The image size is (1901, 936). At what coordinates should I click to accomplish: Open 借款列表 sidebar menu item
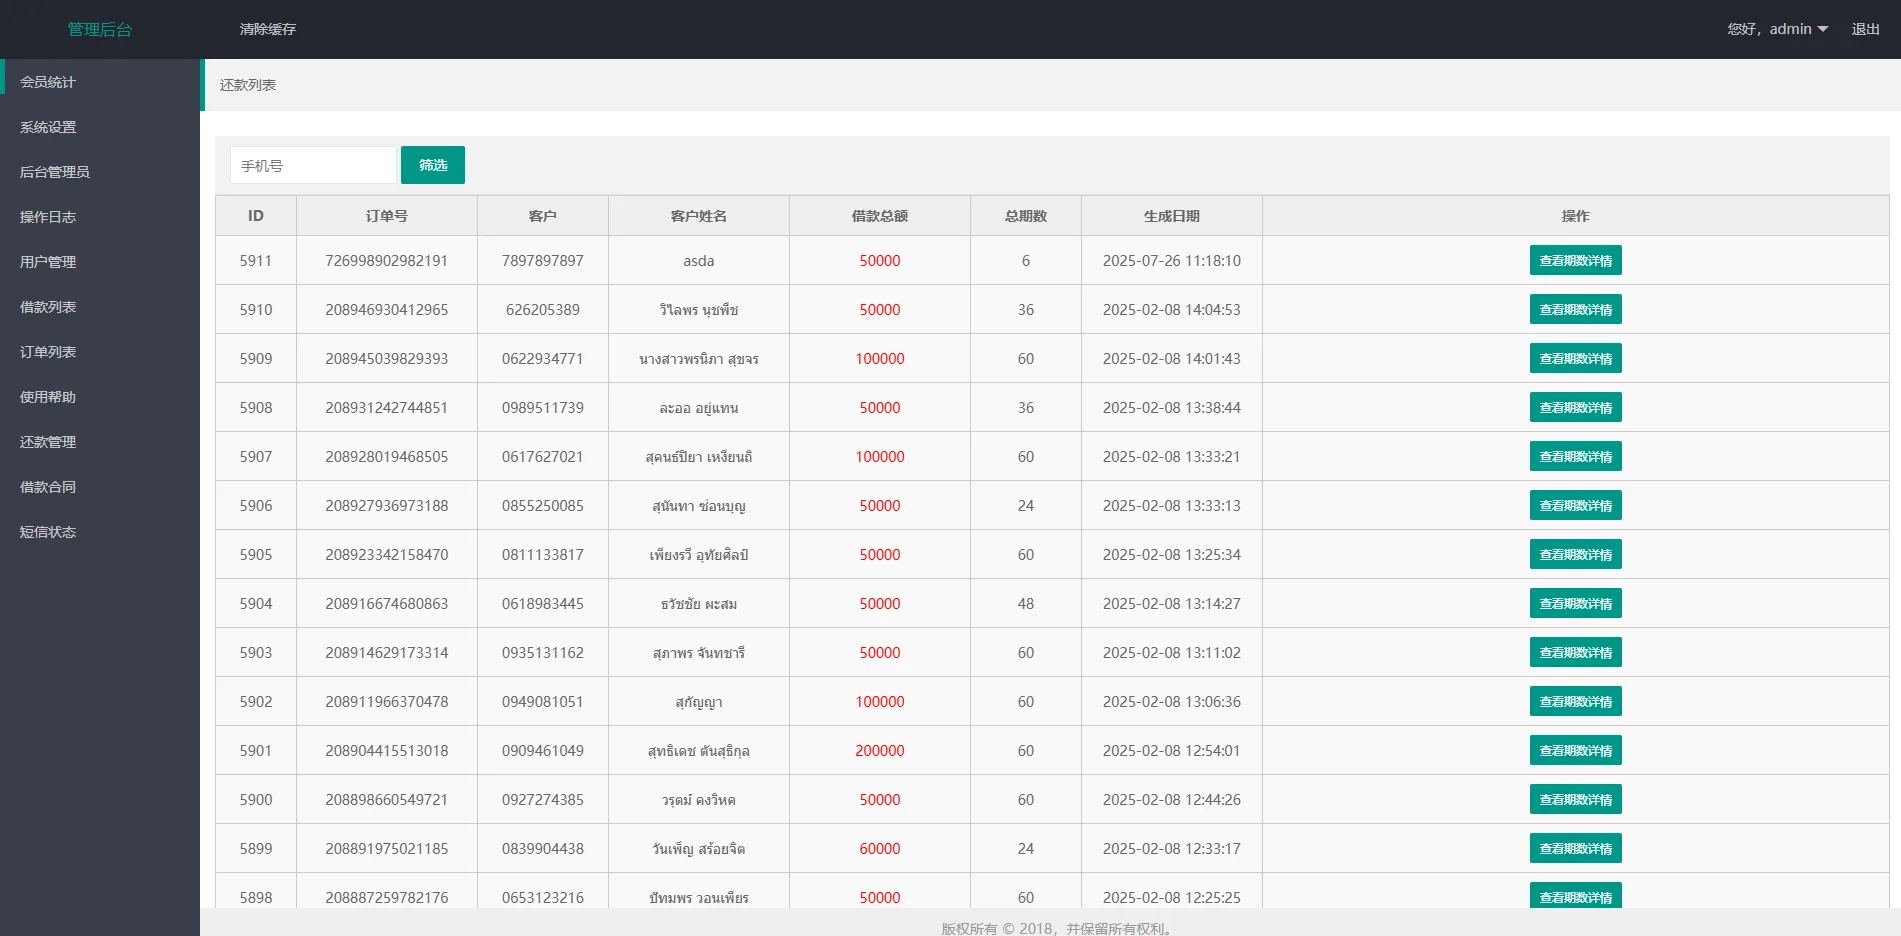[x=48, y=307]
